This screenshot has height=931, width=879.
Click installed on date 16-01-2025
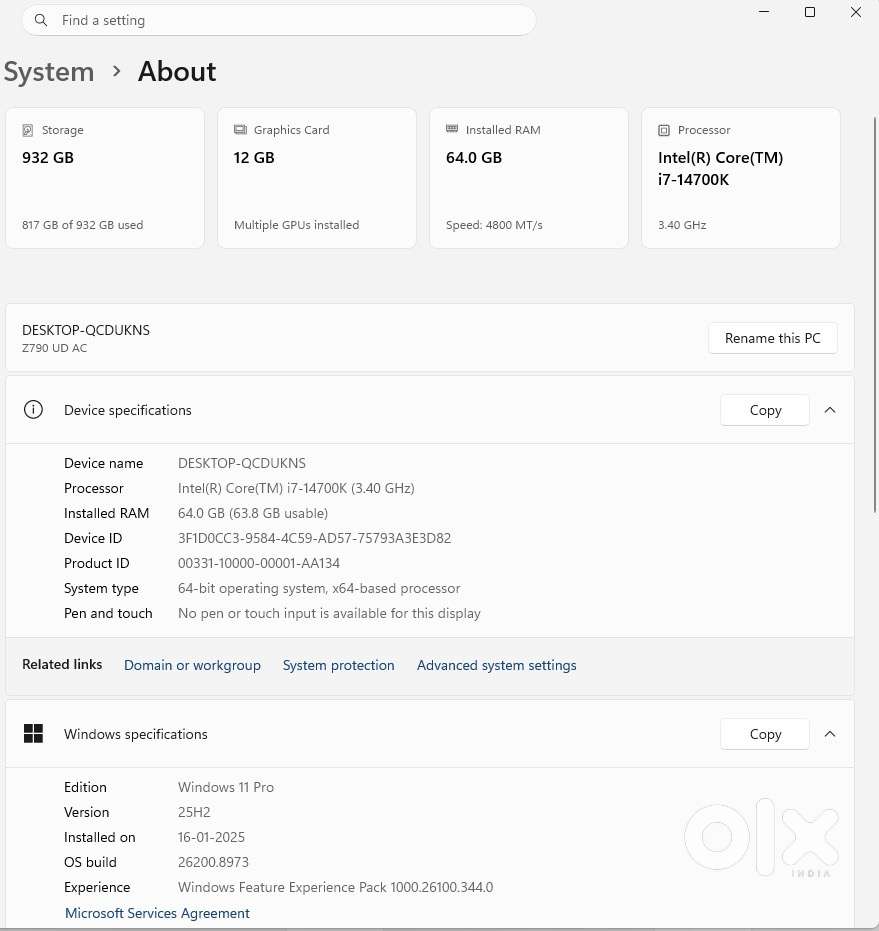tap(211, 837)
